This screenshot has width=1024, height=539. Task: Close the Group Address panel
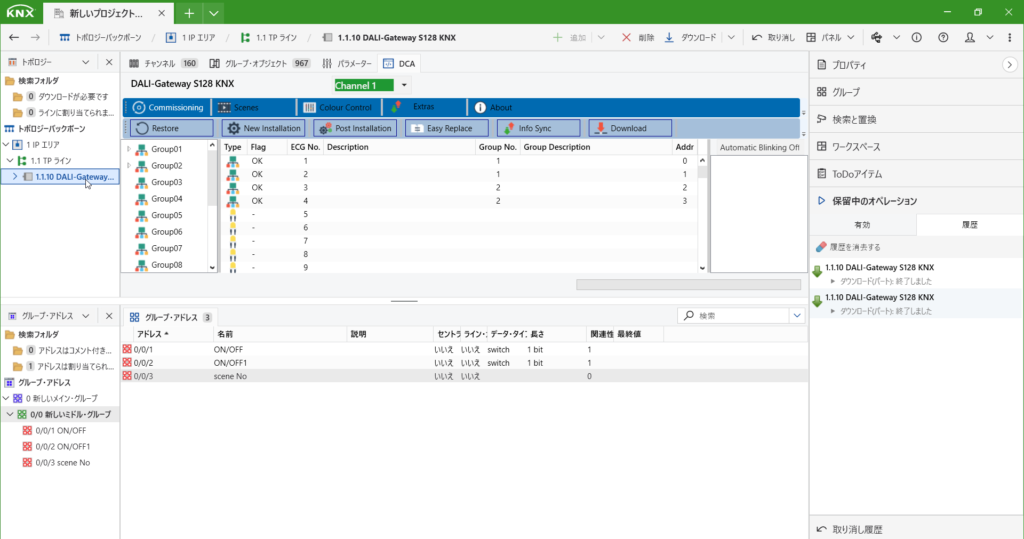pos(109,316)
